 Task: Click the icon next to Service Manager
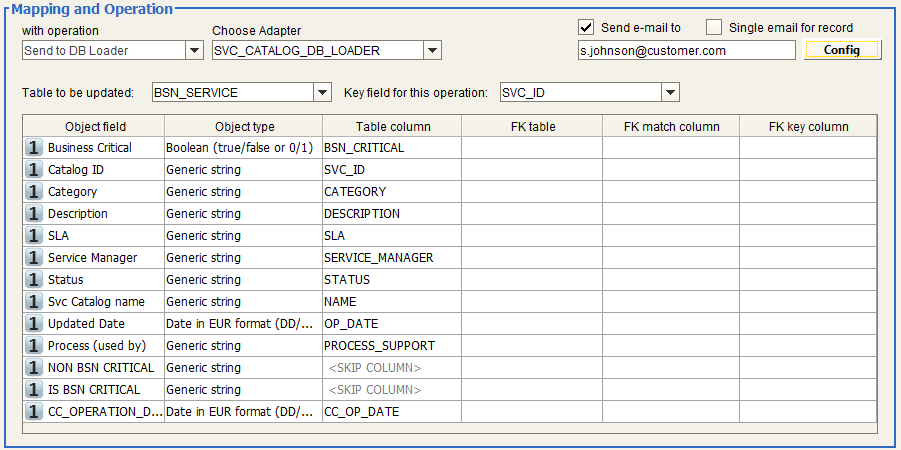pyautogui.click(x=34, y=258)
